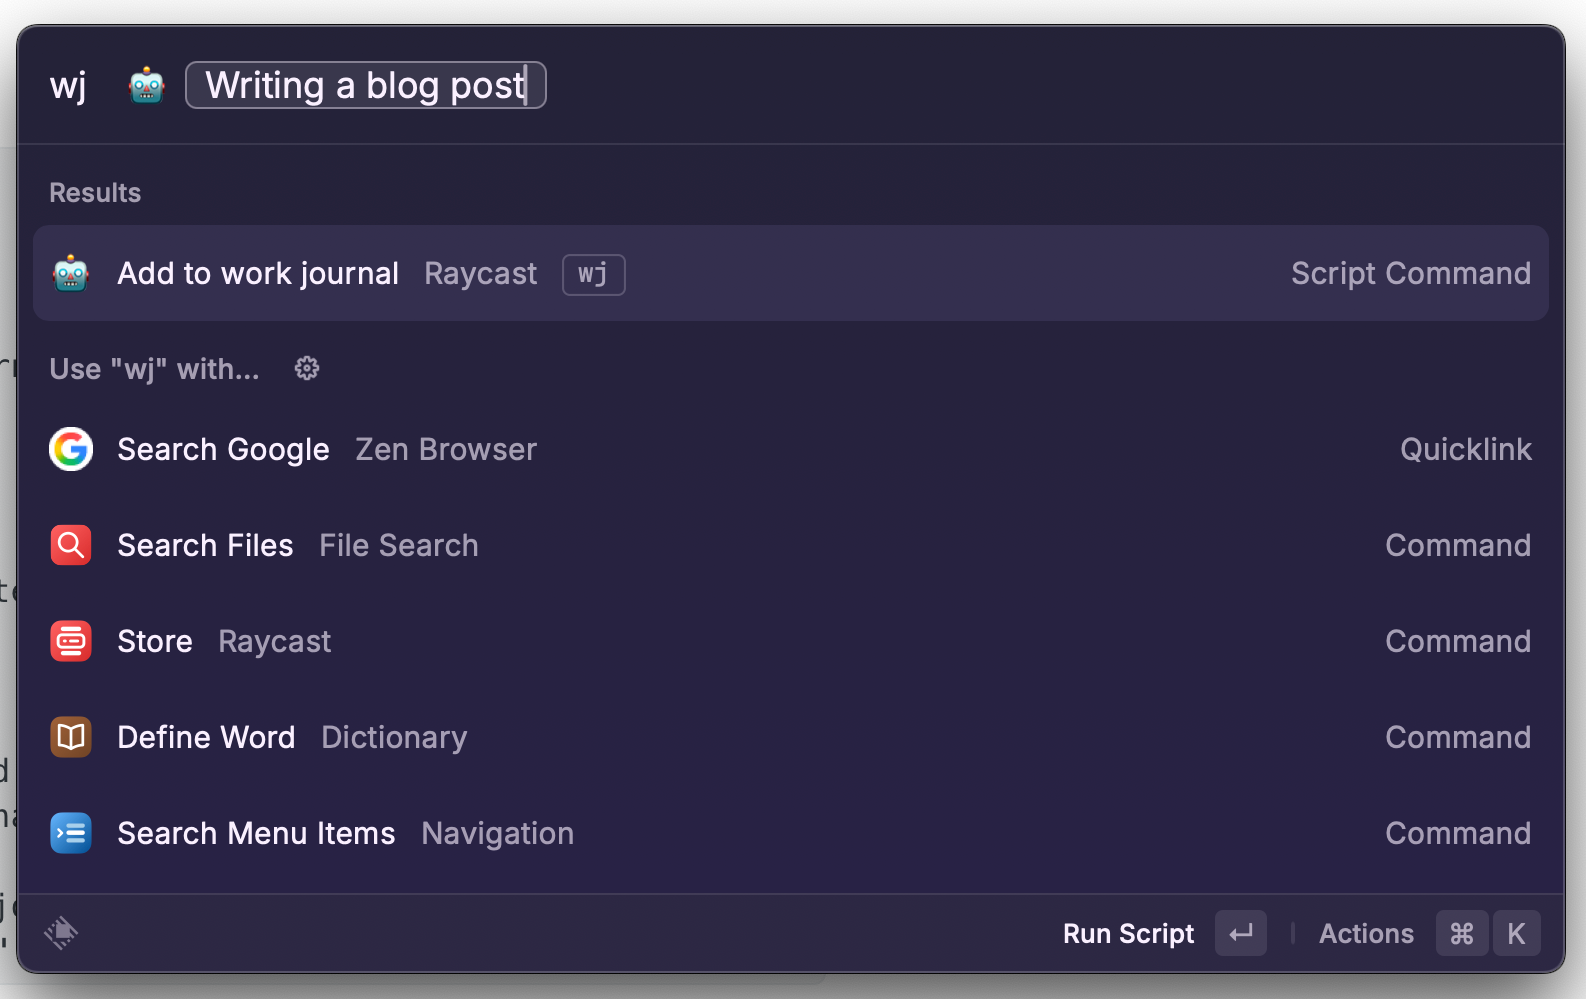Select the Define Word command

[x=791, y=737]
